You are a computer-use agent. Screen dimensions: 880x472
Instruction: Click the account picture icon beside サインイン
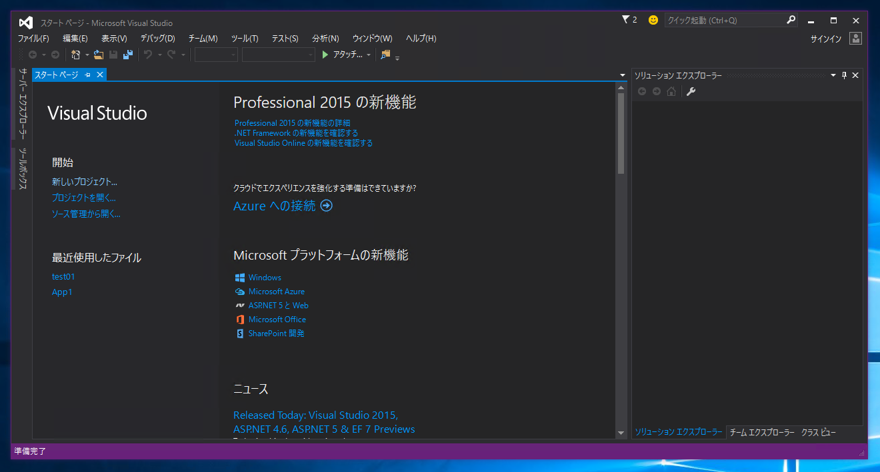point(855,39)
